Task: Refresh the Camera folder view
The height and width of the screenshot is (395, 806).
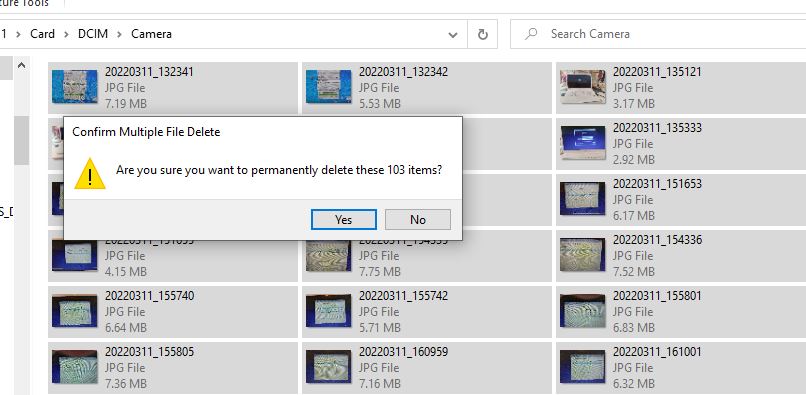Action: point(482,34)
